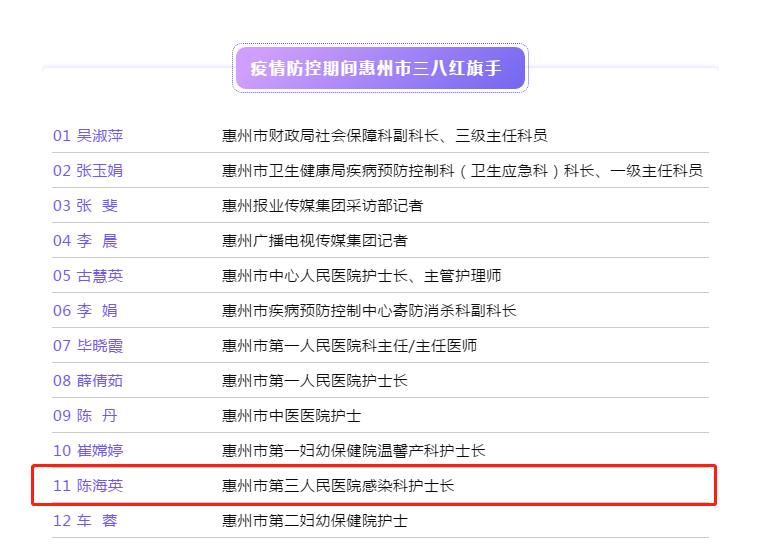Click 惠州市疾病预防控制中心寄防消杀科副科长 text
Screen dimensions: 777x549
(x=369, y=311)
